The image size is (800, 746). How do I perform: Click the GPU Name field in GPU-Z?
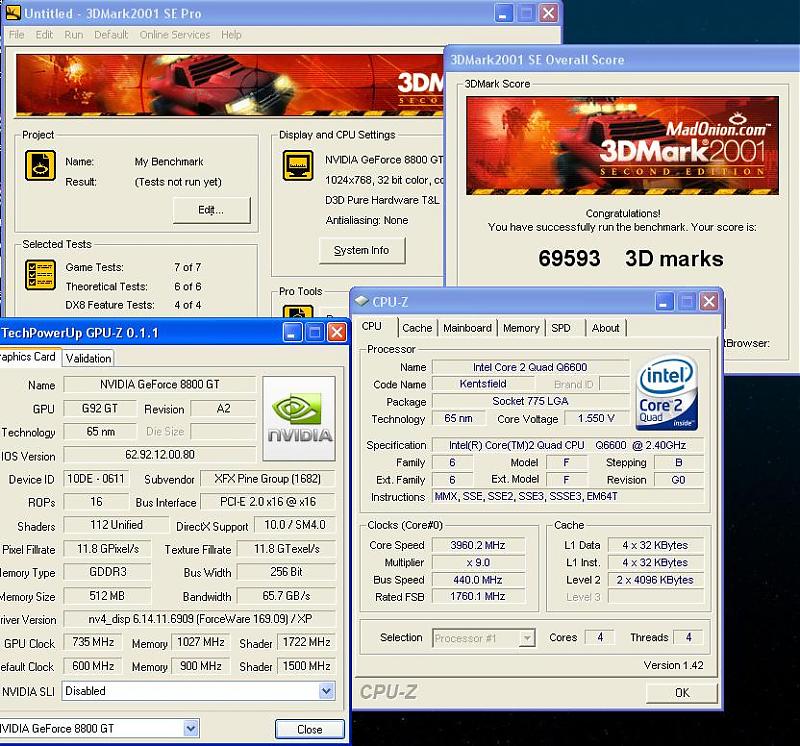[x=159, y=384]
